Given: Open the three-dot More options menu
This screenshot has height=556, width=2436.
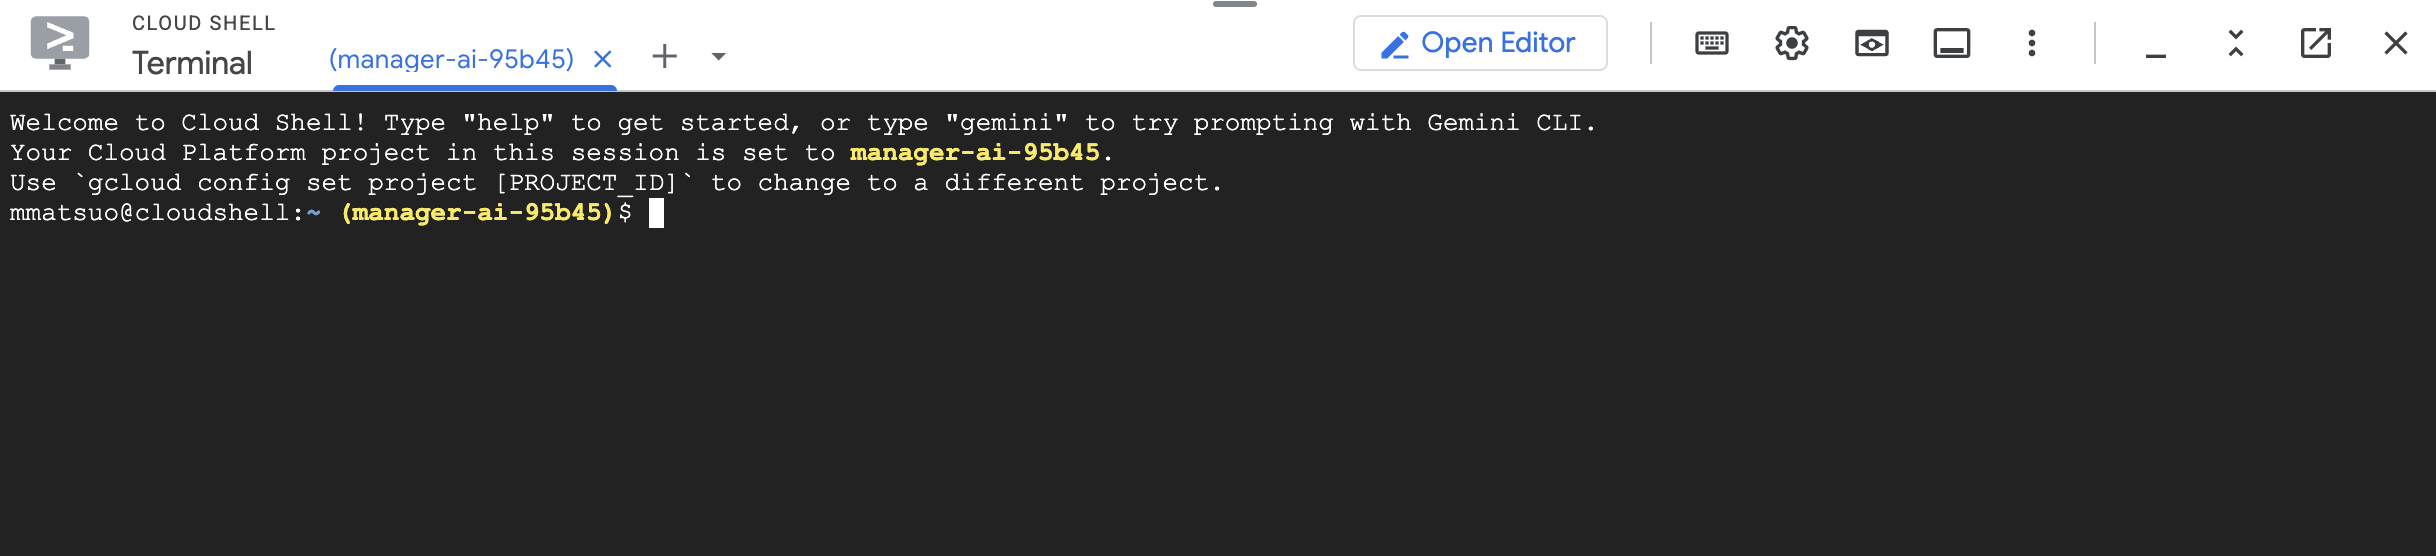Looking at the screenshot, I should [x=2031, y=43].
